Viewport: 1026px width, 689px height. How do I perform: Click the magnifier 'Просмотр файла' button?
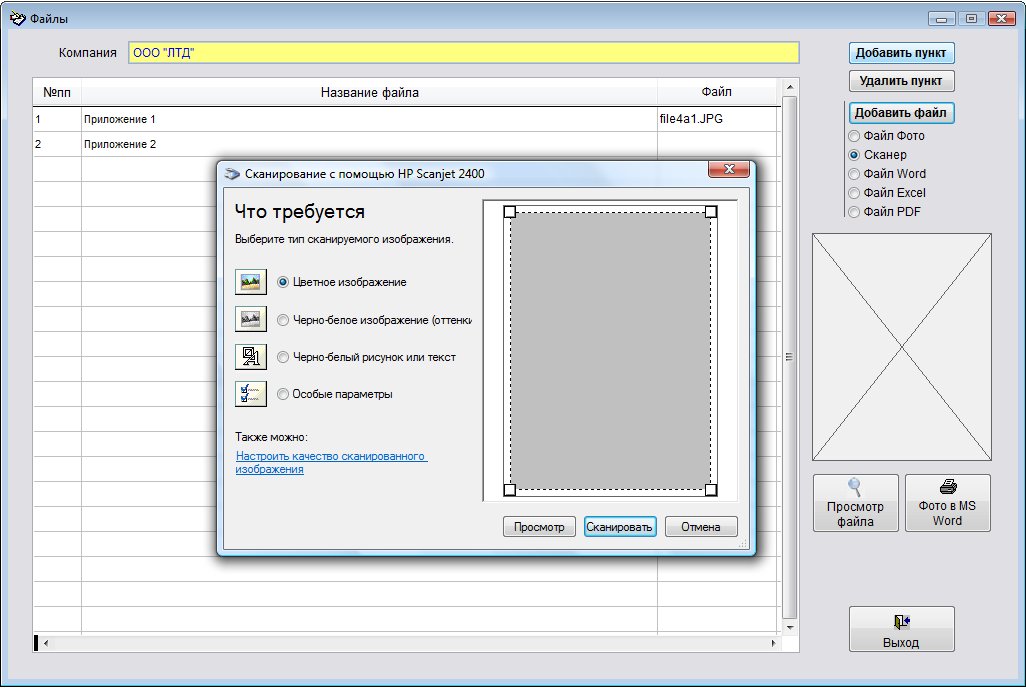[x=855, y=503]
